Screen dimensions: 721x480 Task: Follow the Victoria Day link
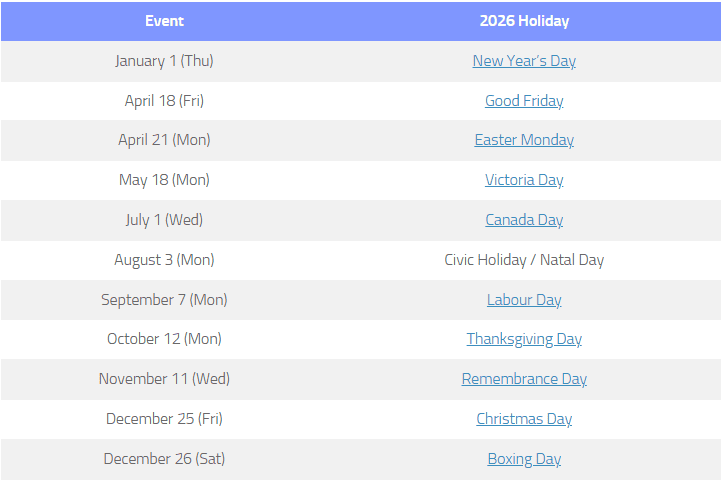pos(524,180)
